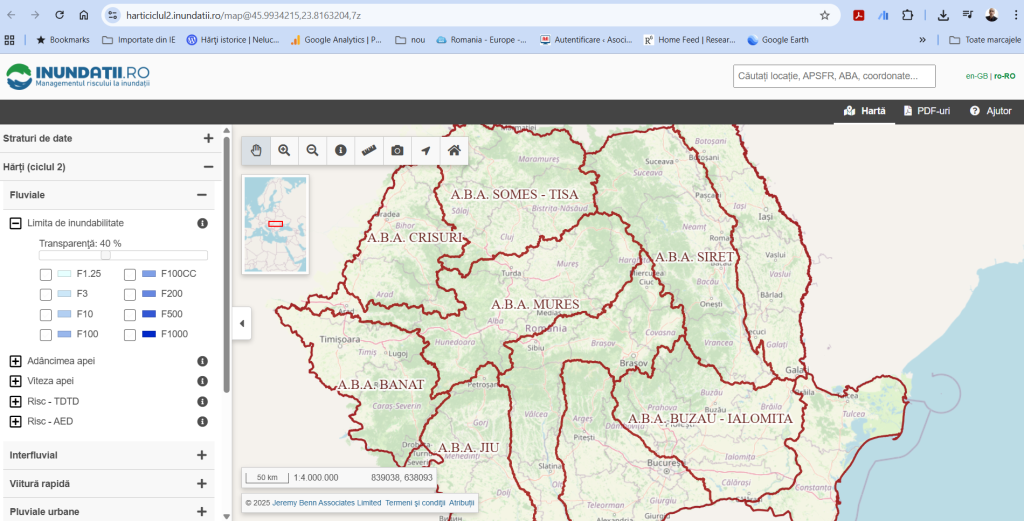The width and height of the screenshot is (1024, 521).
Task: Switch language to en-GB
Action: 975,76
